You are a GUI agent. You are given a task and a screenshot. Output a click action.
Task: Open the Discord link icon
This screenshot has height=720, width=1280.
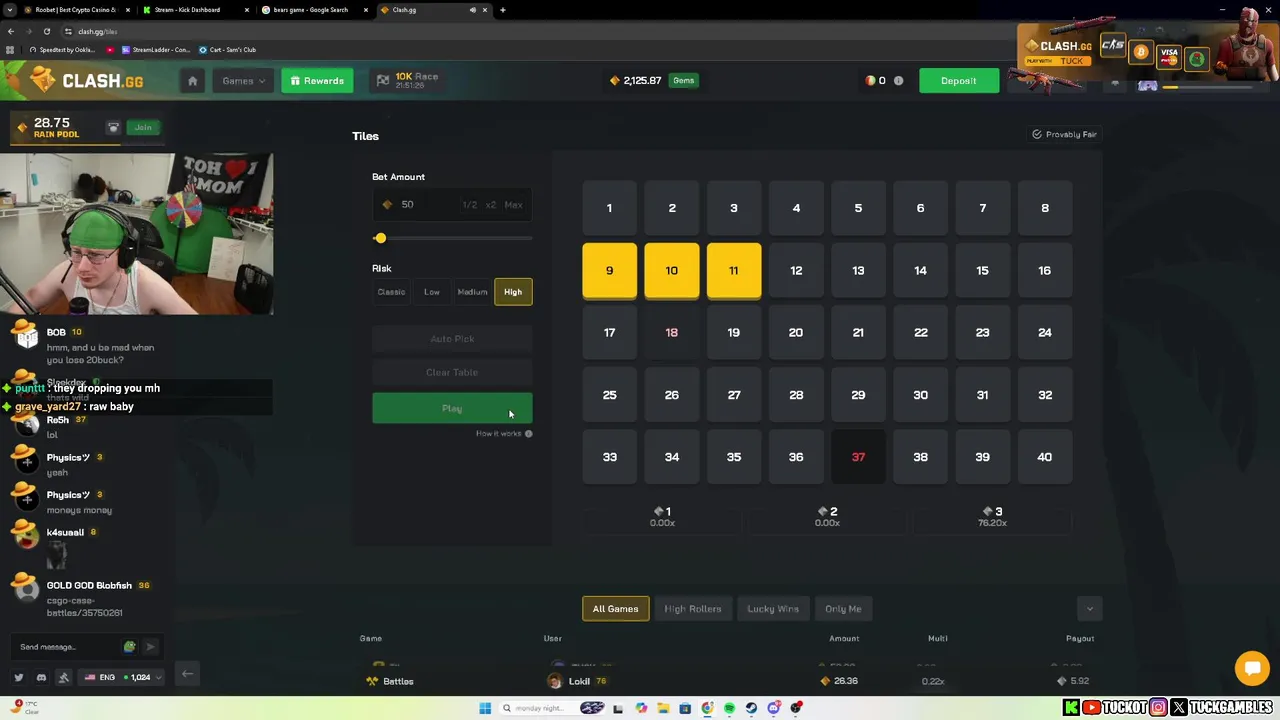(41, 678)
